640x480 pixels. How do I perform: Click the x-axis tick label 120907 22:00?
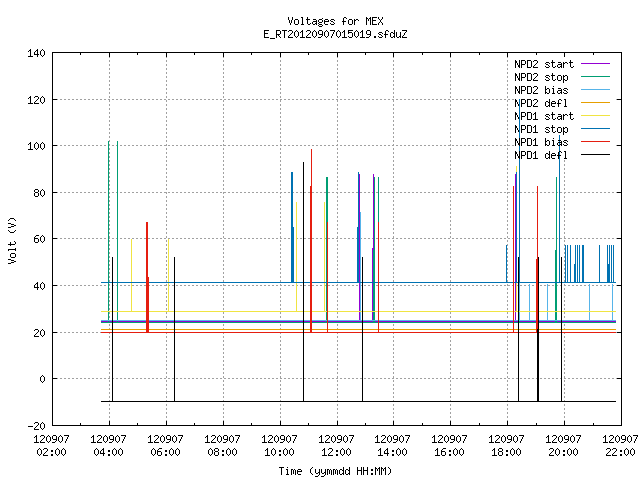coord(620,446)
